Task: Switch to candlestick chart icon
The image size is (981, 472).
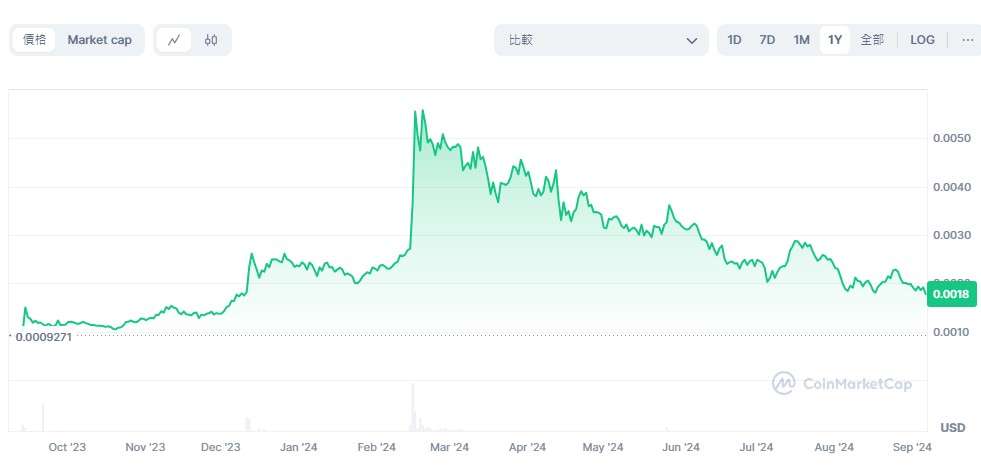Action: coord(210,40)
